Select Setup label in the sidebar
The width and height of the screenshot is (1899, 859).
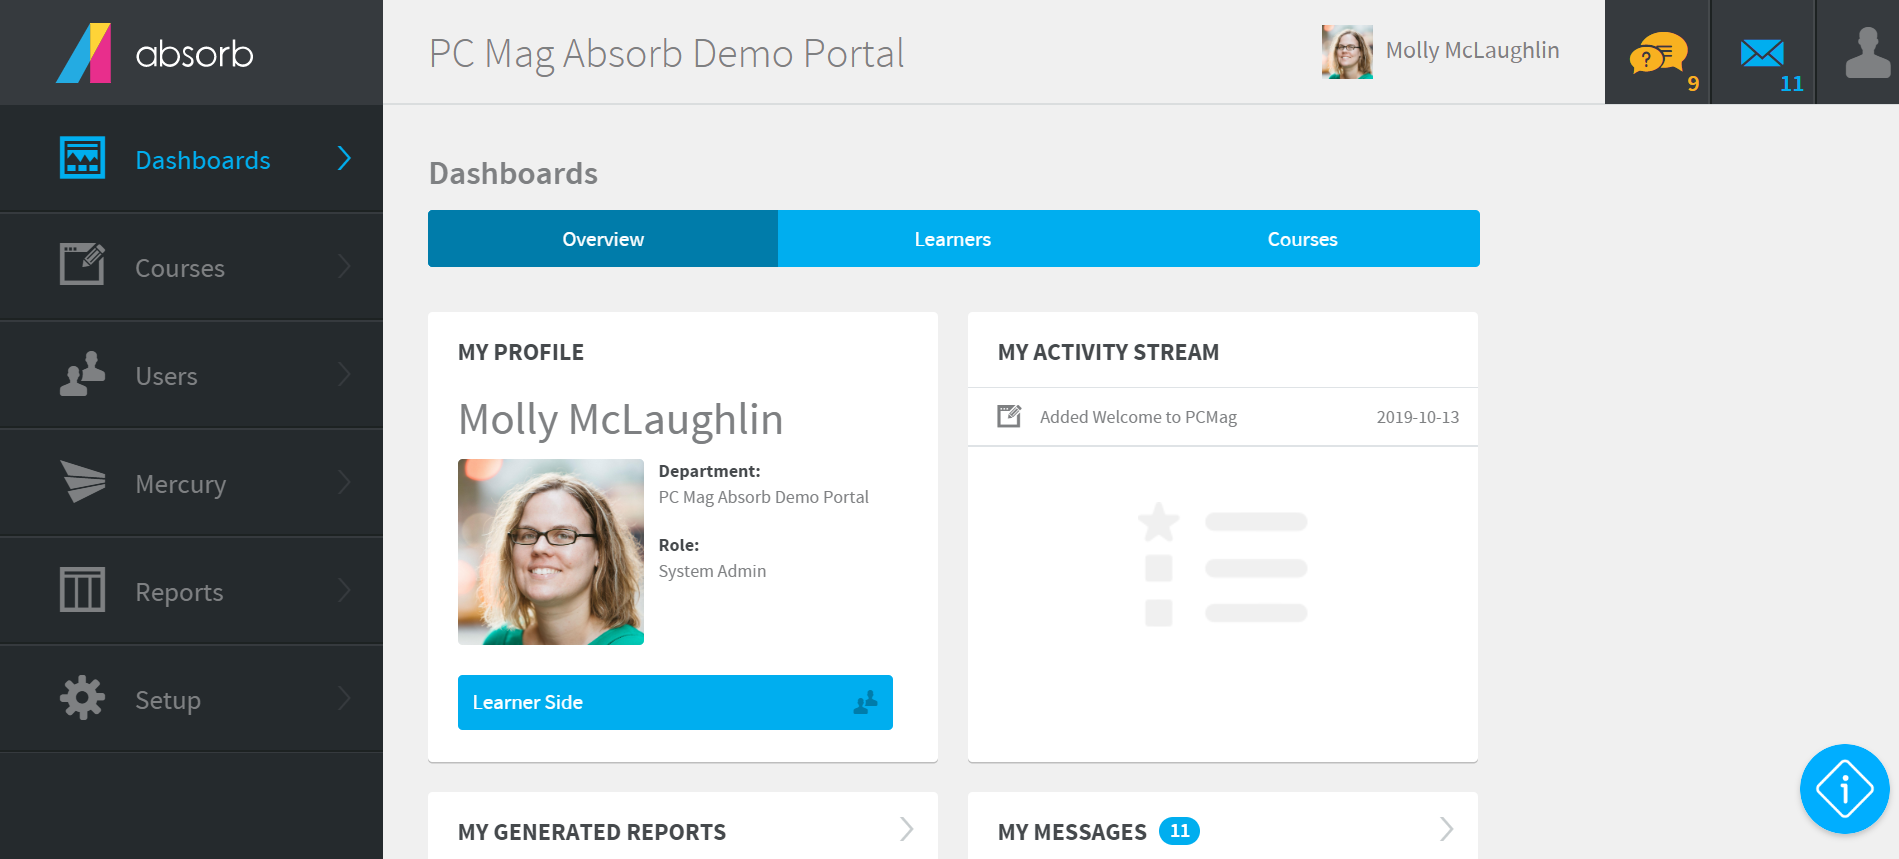coord(168,701)
